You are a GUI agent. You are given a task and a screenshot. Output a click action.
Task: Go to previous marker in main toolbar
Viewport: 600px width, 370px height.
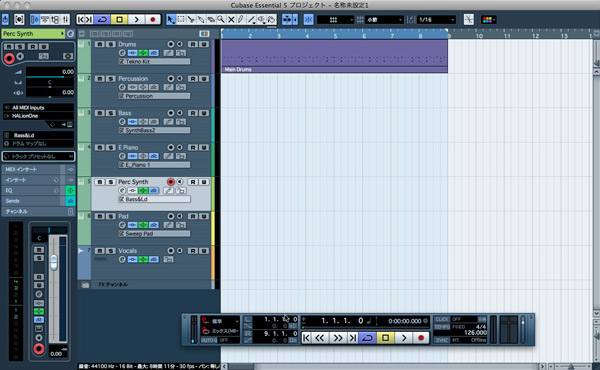[x=81, y=20]
